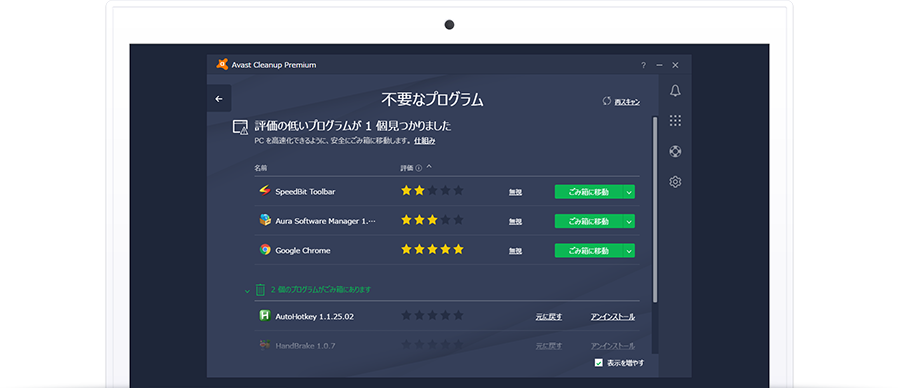Click the Aura Software Manager star rating
Screen dimensions: 898x388
click(x=432, y=220)
